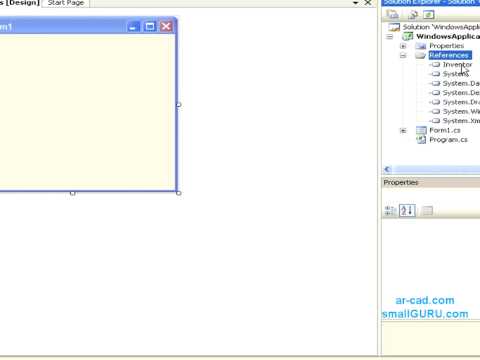This screenshot has height=360, width=480.
Task: Click the Properties button in Solution Explorer toolbar
Action: pos(392,15)
